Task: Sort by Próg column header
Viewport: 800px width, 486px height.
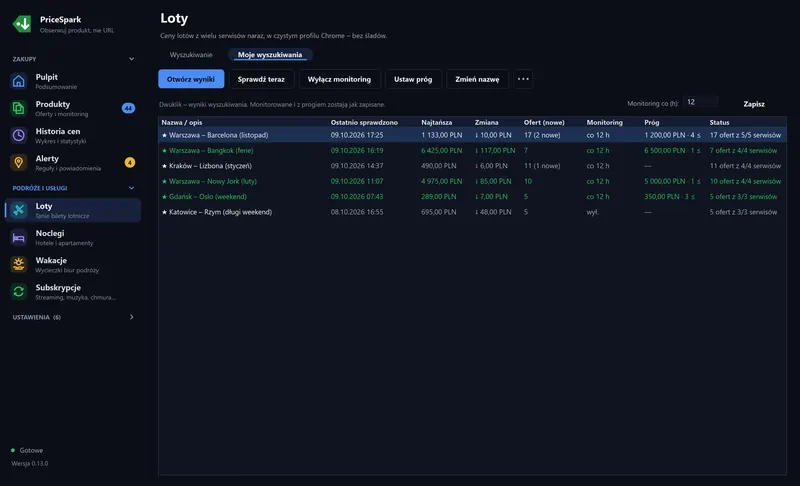Action: [x=652, y=122]
